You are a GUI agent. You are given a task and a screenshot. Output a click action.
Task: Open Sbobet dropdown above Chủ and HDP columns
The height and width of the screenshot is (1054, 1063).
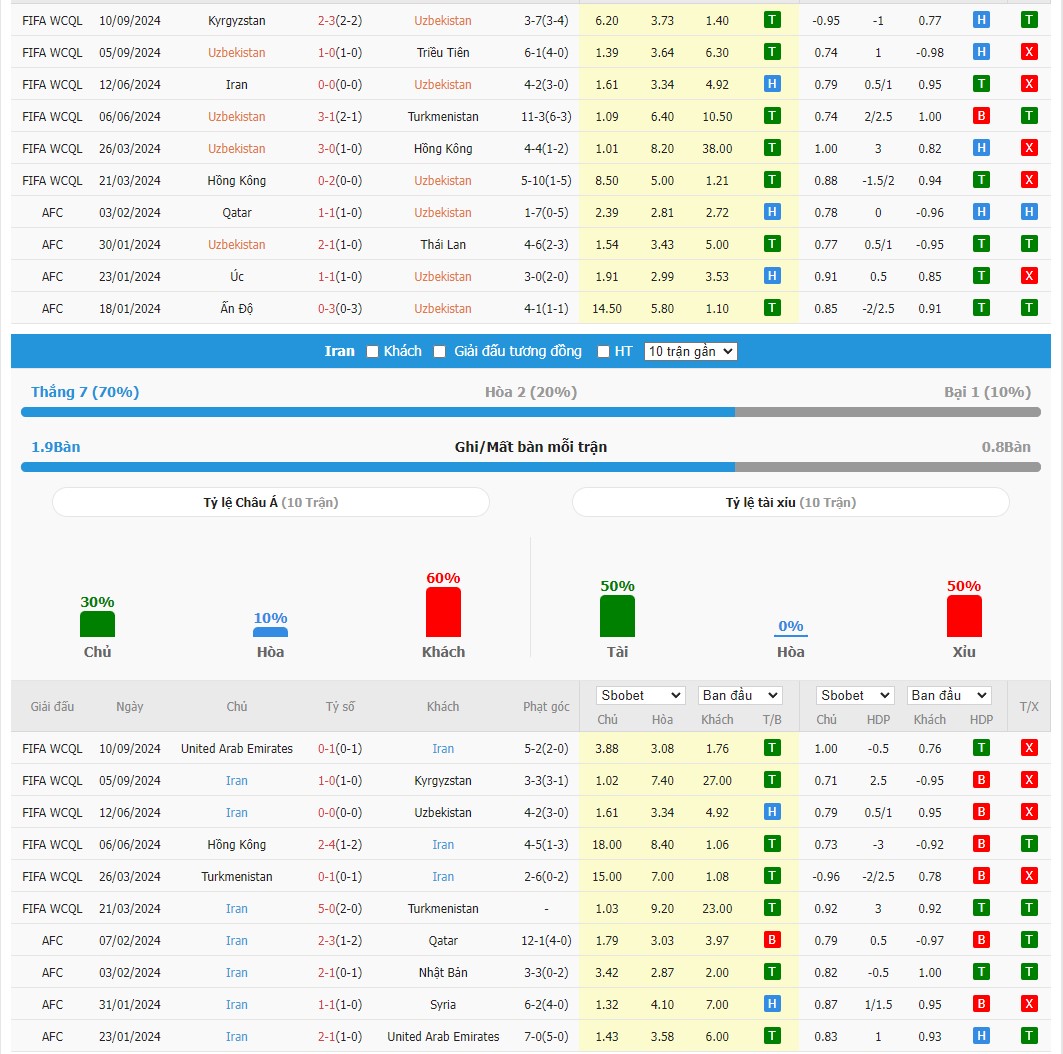pos(855,695)
